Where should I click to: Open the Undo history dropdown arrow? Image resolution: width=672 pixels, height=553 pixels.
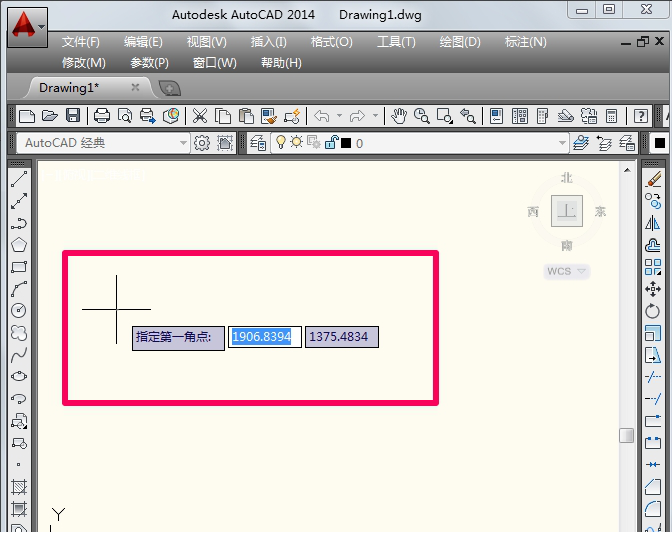tap(339, 115)
